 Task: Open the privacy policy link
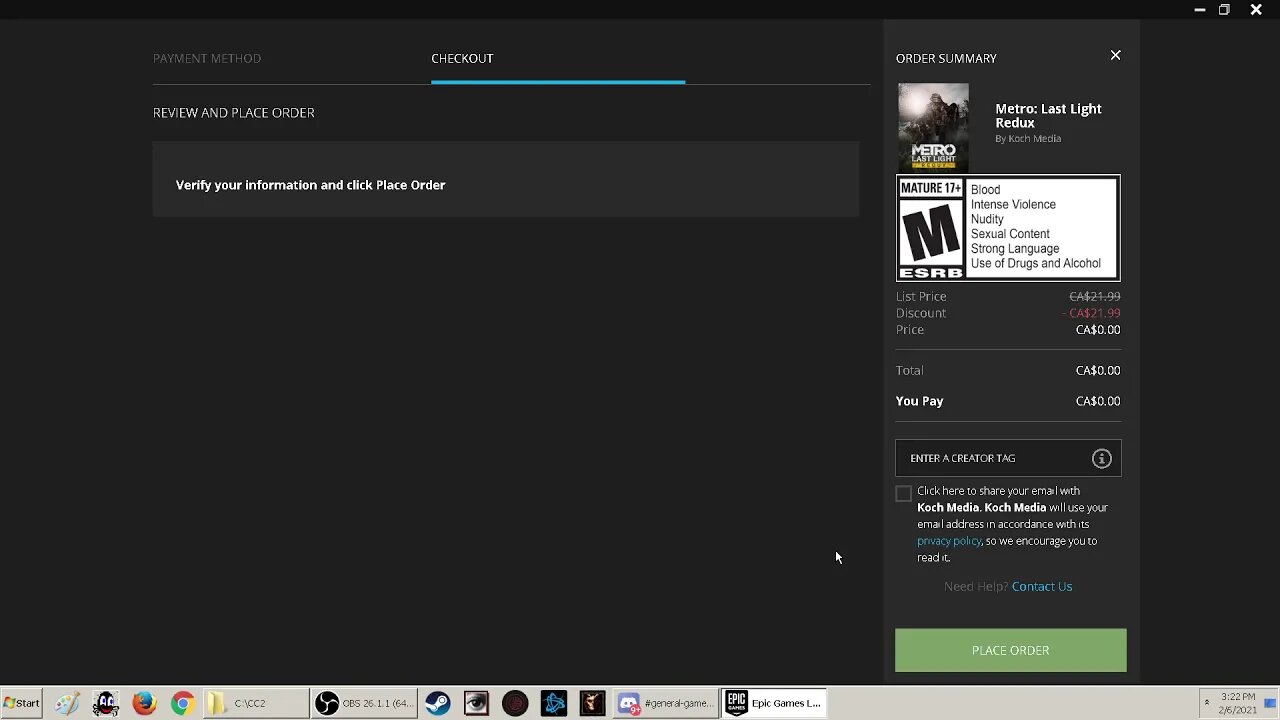point(949,541)
